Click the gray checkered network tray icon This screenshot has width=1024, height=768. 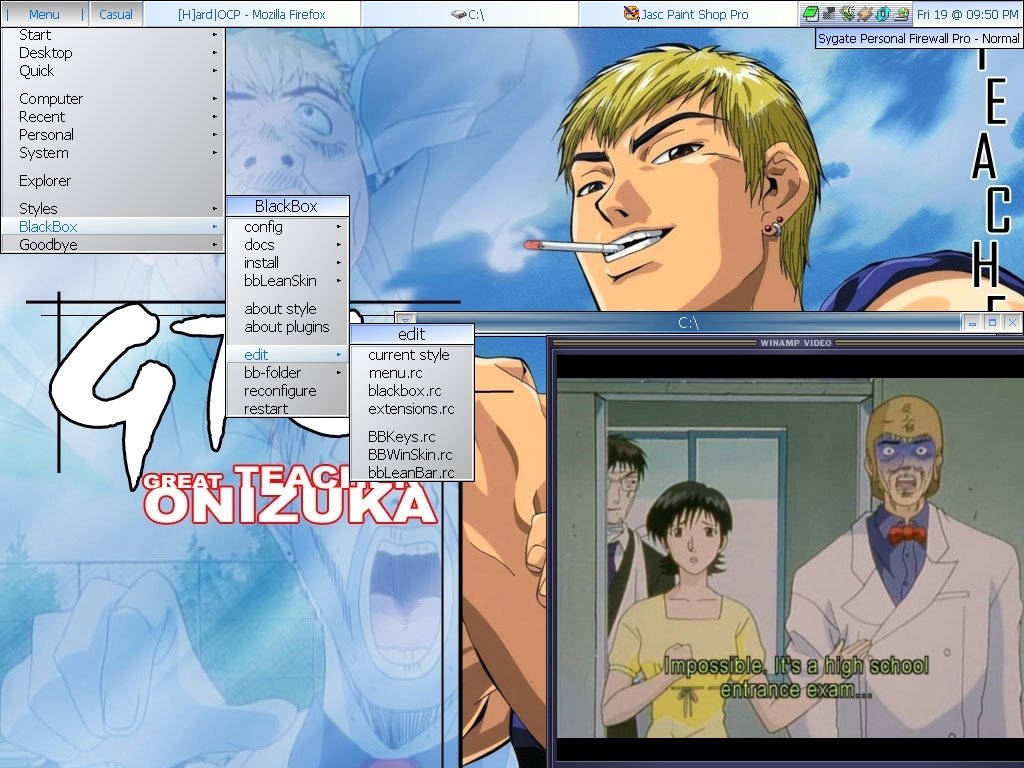click(x=829, y=14)
